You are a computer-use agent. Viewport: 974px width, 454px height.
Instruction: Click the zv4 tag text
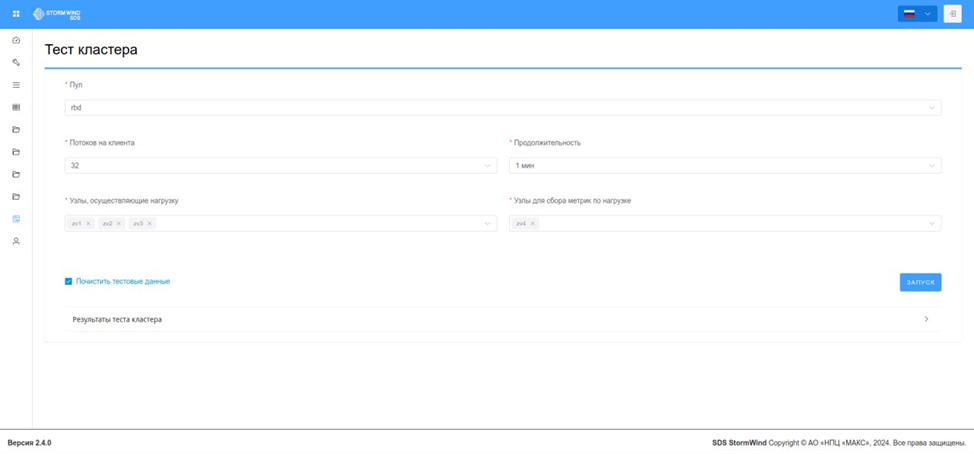pyautogui.click(x=521, y=224)
